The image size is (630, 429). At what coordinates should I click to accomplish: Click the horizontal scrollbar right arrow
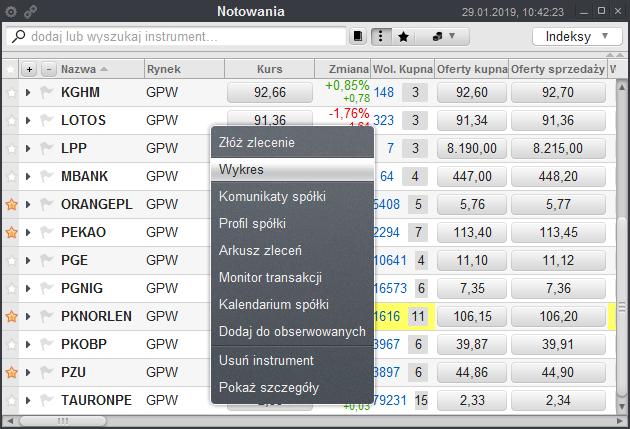pyautogui.click(x=620, y=421)
